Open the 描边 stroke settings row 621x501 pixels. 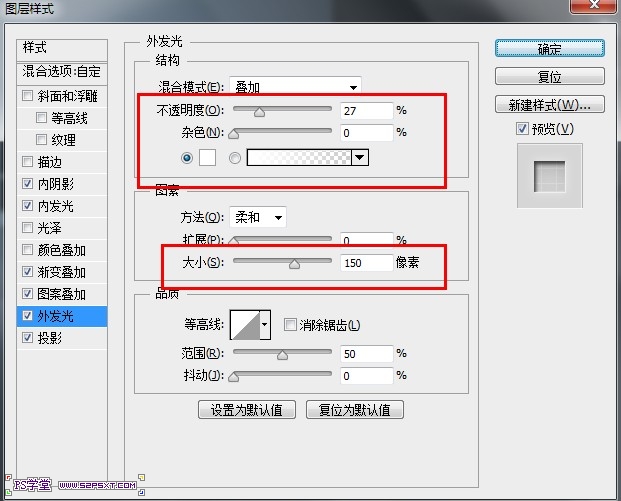point(62,162)
